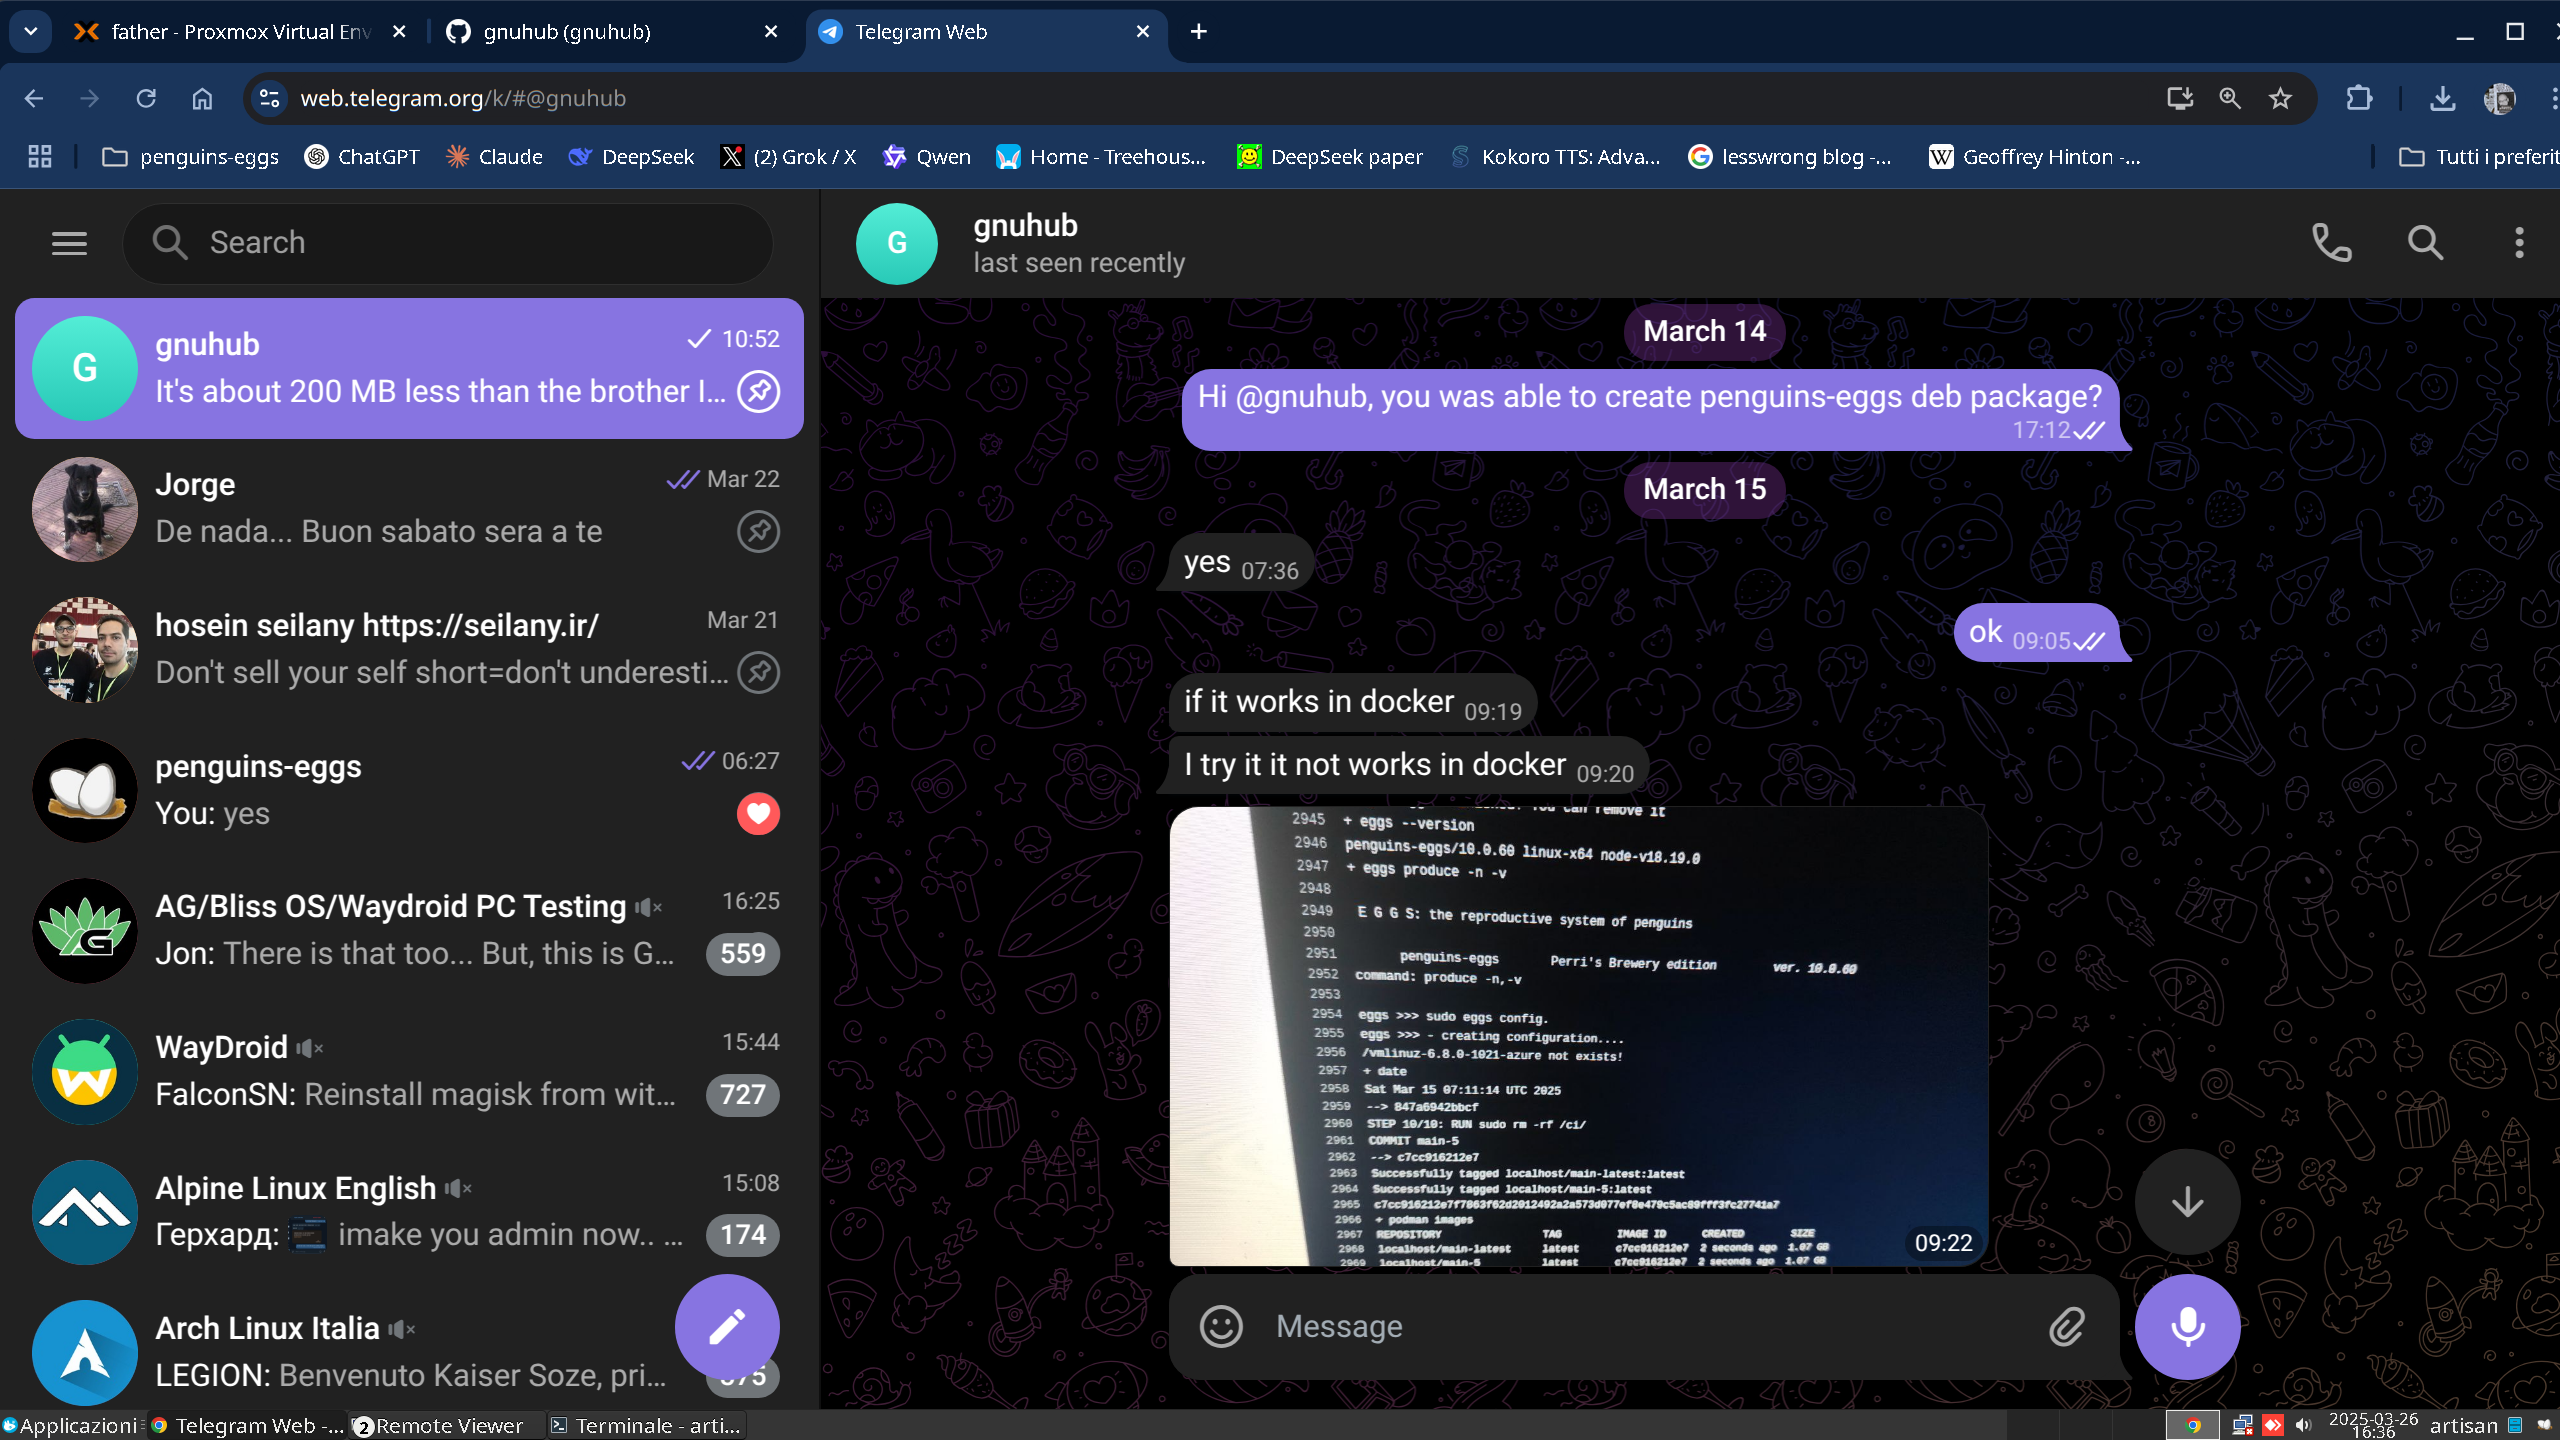Viewport: 2560px width, 1440px height.
Task: Click the address bar URL web.telegram.org
Action: pyautogui.click(x=463, y=98)
